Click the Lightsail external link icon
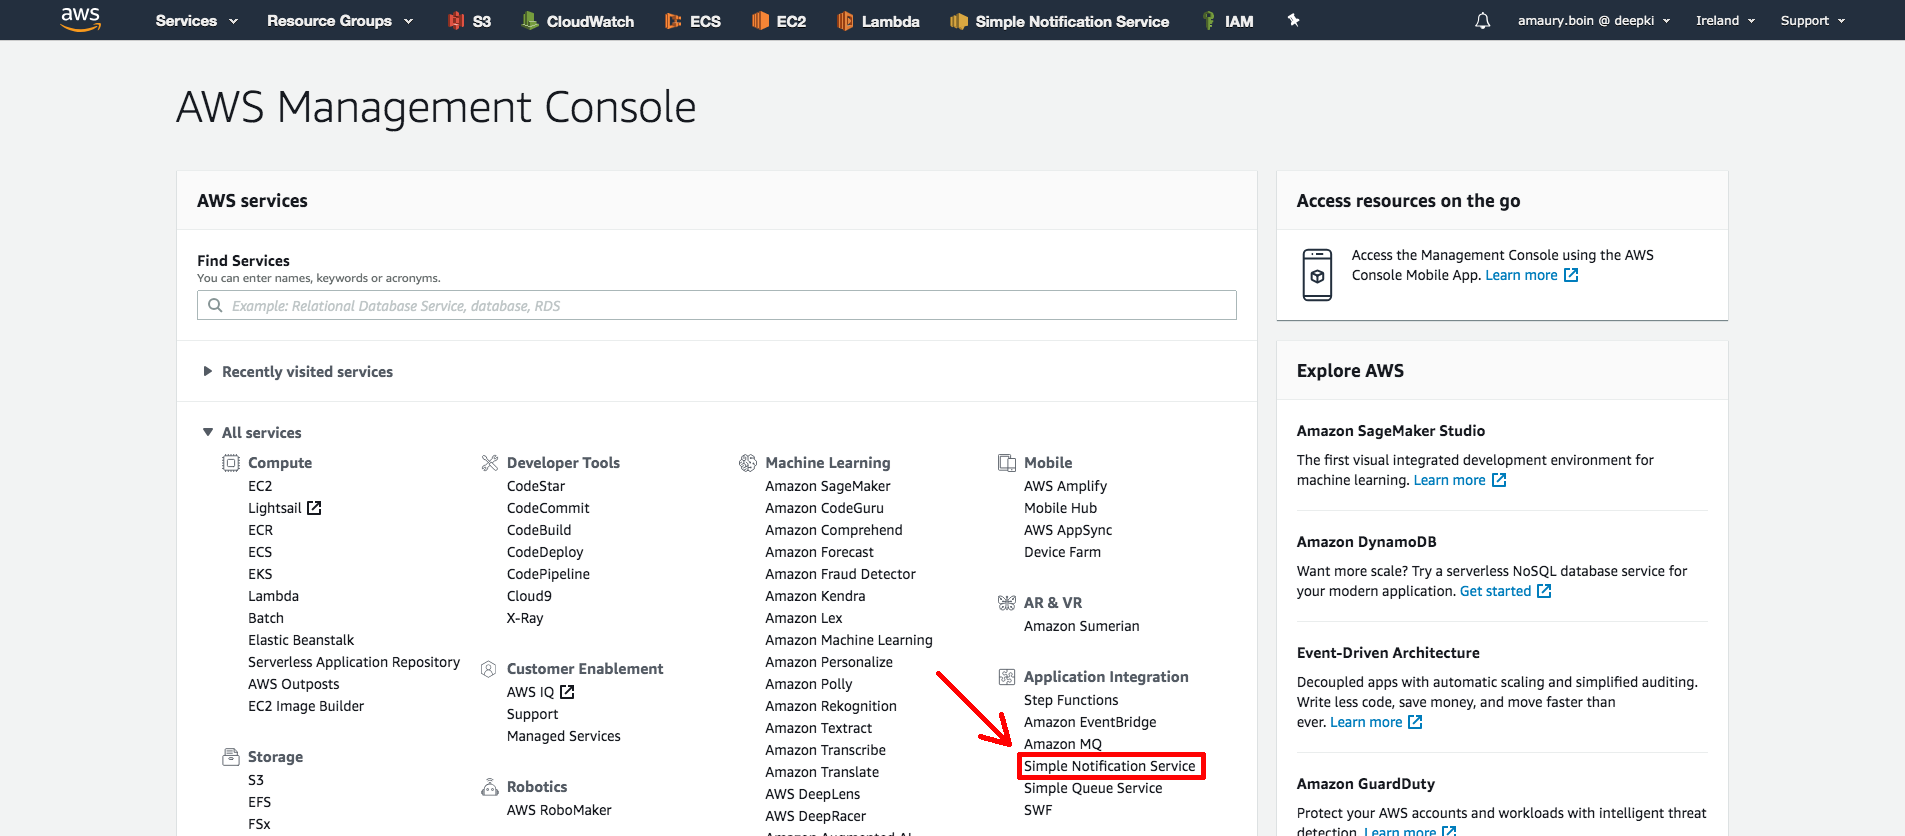 314,508
